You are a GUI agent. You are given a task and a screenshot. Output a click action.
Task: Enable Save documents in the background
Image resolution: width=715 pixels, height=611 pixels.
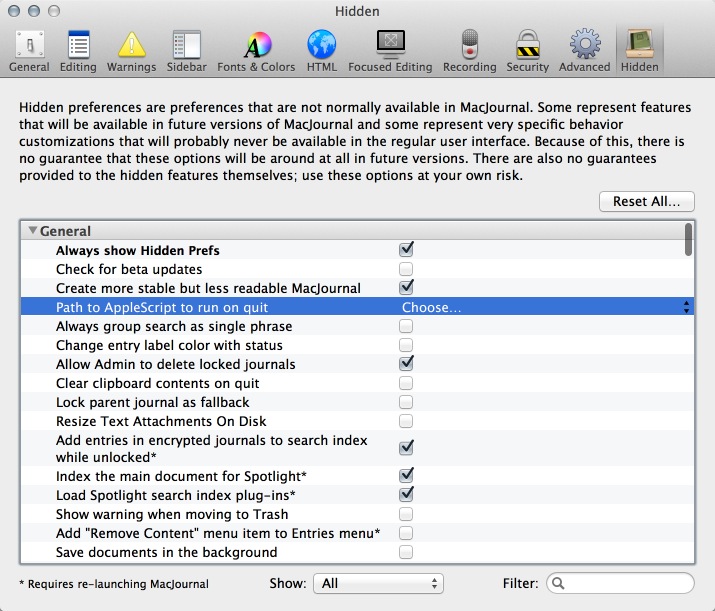pyautogui.click(x=406, y=552)
